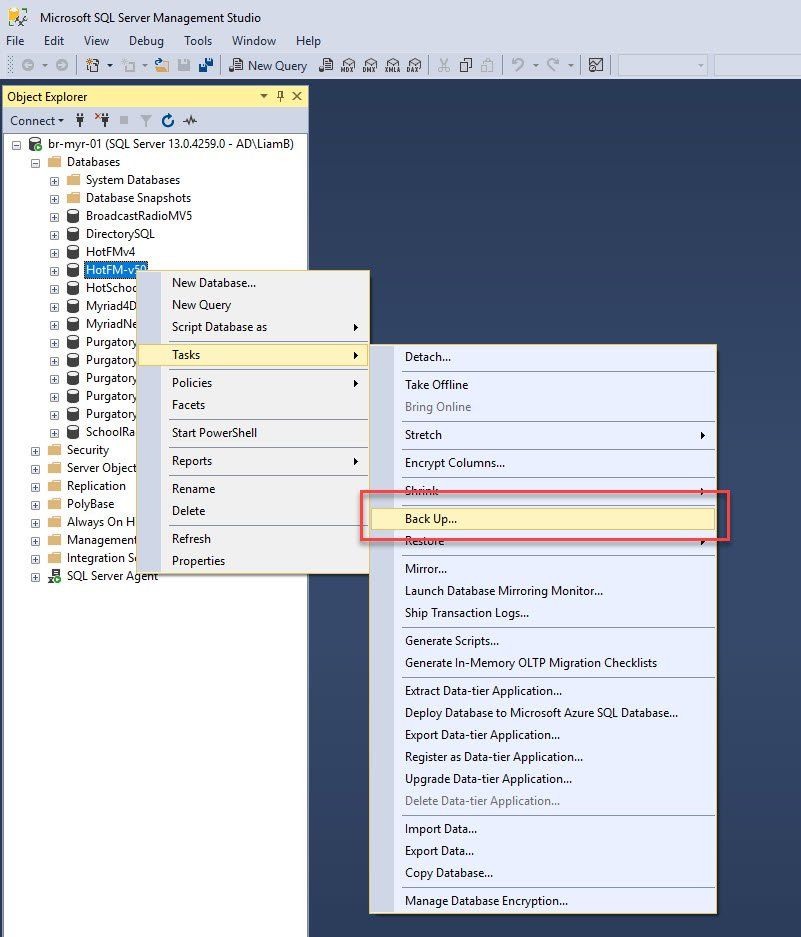801x937 pixels.
Task: Refresh the Object Explorer tree
Action: coord(168,121)
